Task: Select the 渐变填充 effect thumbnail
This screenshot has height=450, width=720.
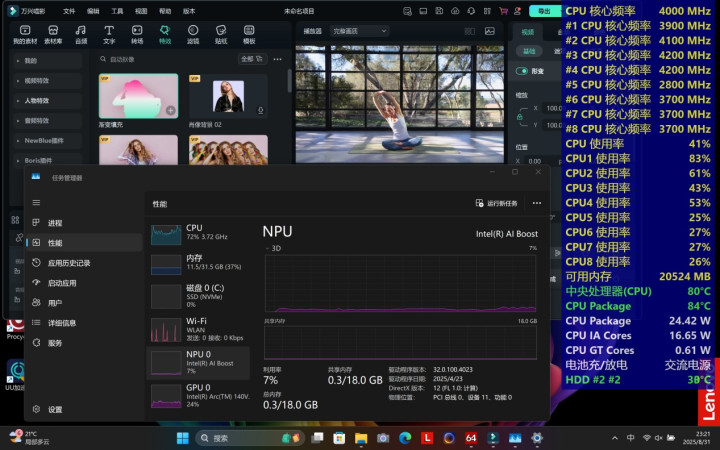Action: (138, 96)
